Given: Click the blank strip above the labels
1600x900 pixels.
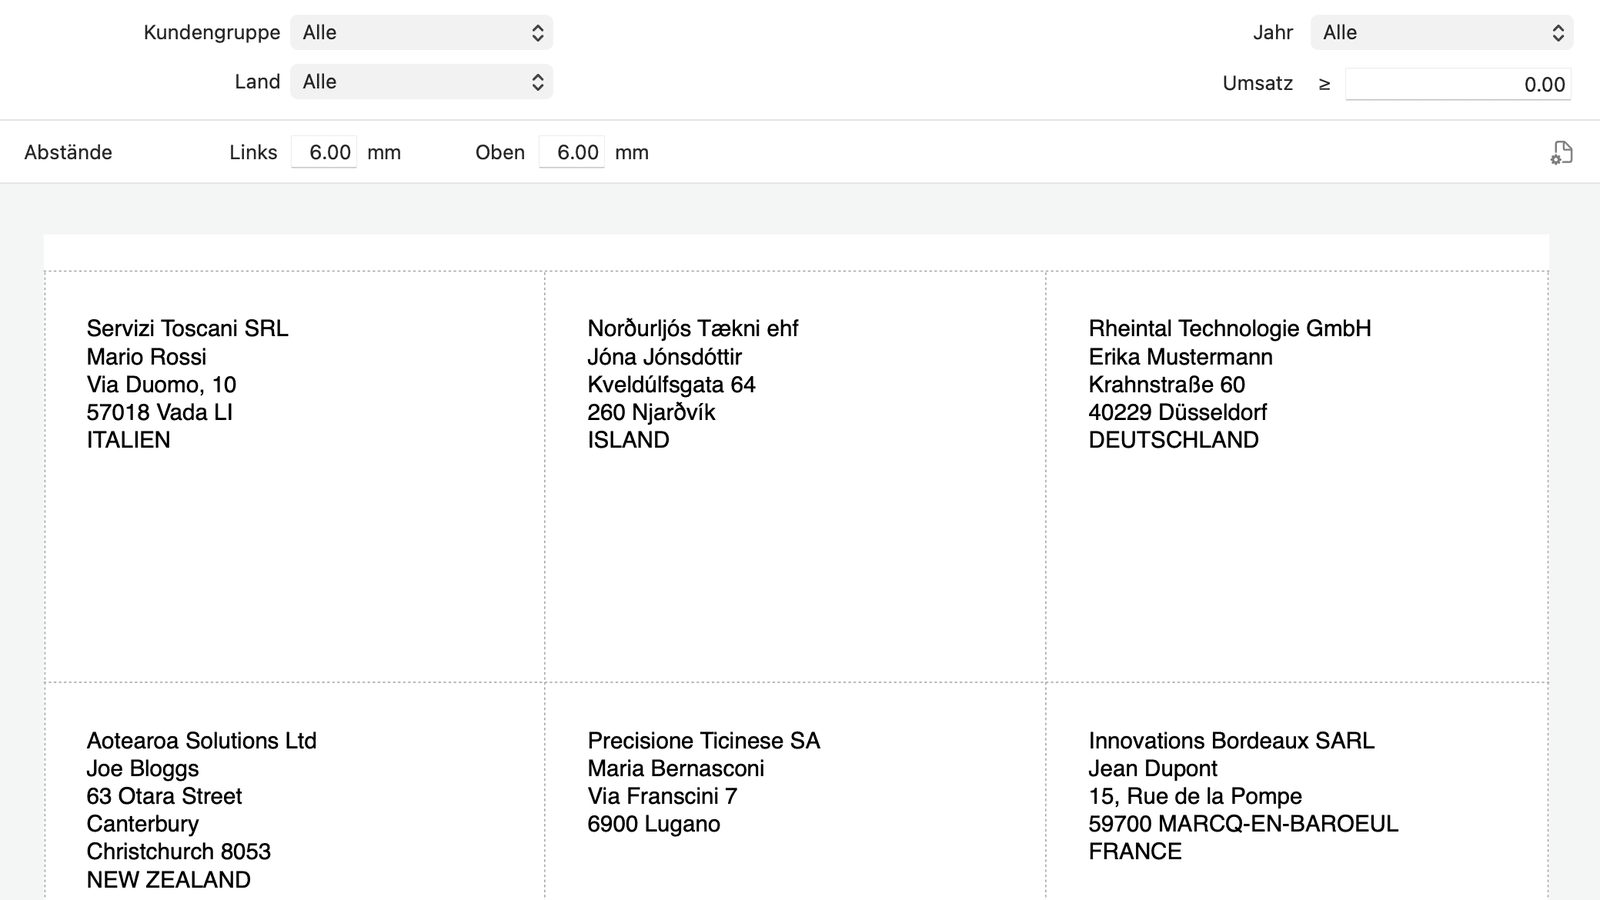Looking at the screenshot, I should point(796,252).
